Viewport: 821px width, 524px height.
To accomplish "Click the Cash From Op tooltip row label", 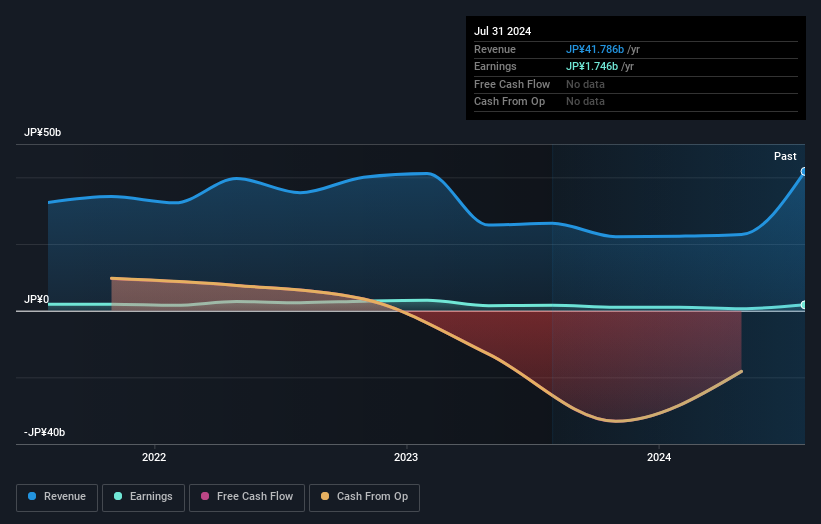I will tap(509, 102).
